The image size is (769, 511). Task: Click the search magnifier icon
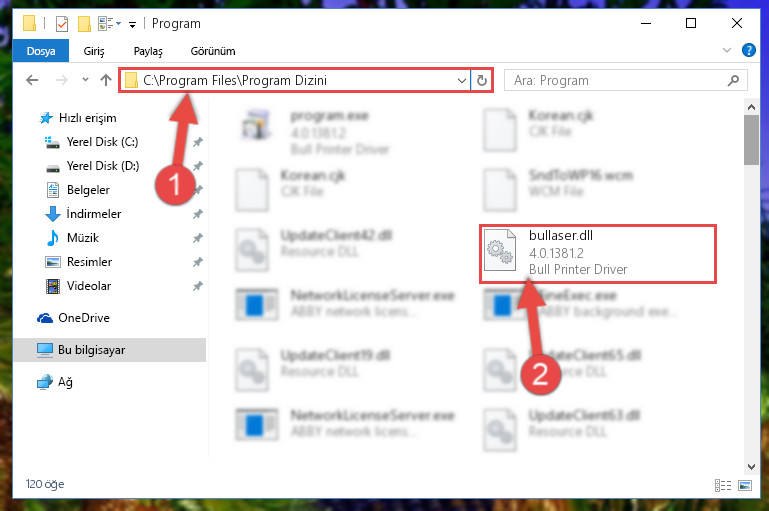click(733, 80)
